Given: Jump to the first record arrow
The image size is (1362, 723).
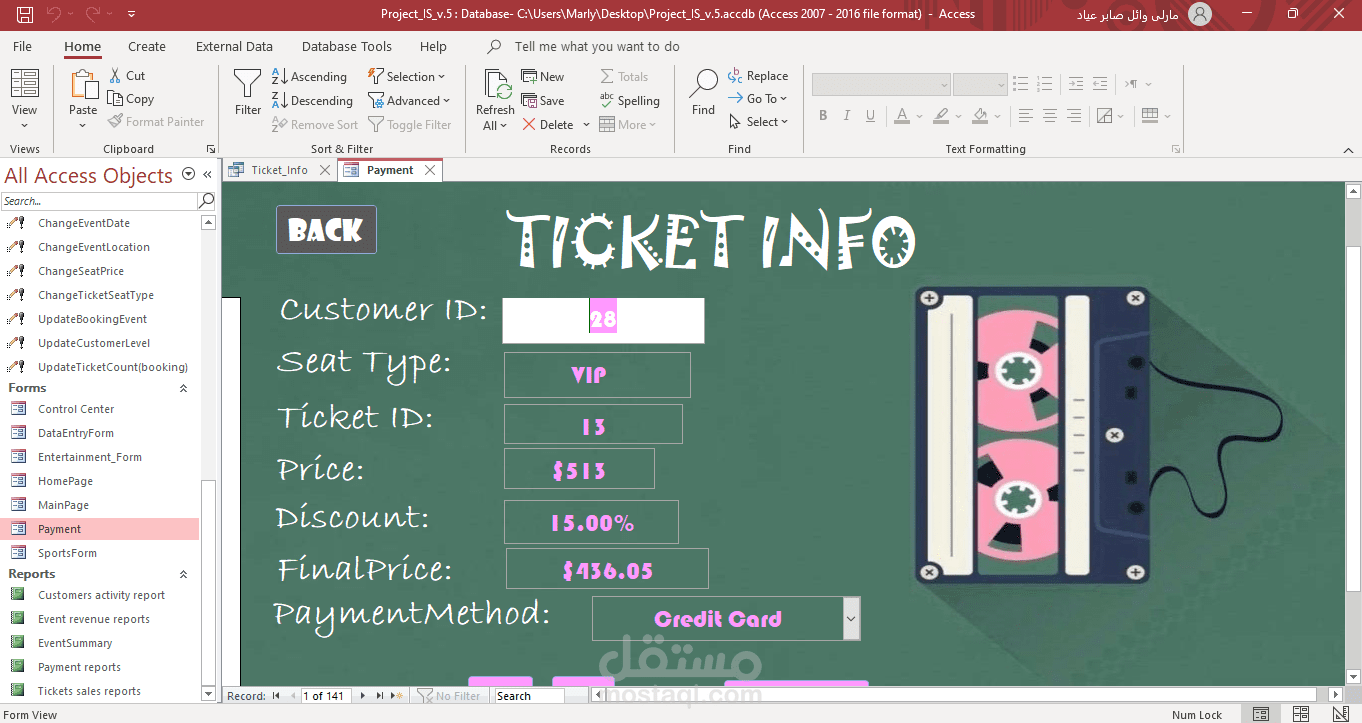Looking at the screenshot, I should (x=276, y=695).
